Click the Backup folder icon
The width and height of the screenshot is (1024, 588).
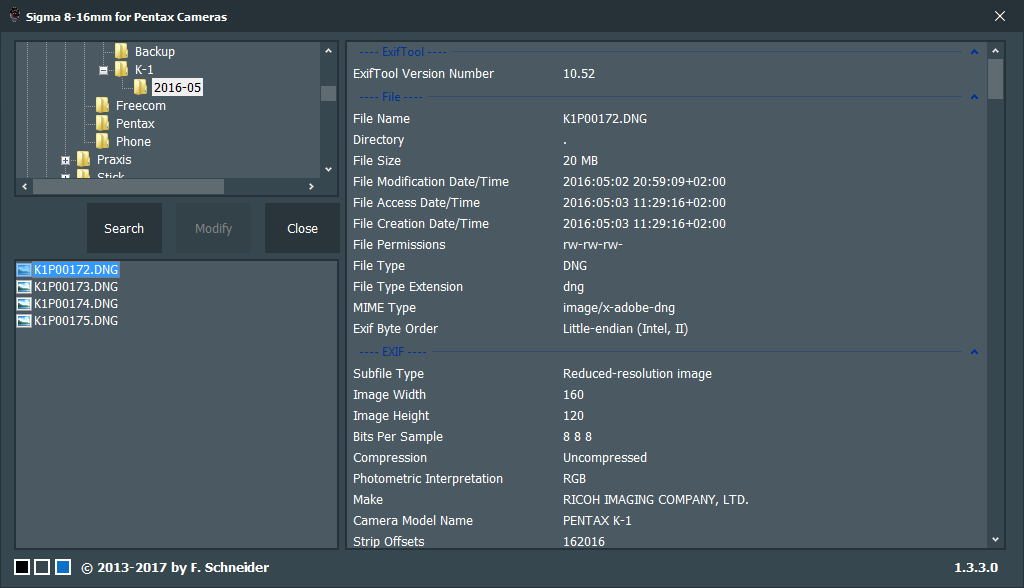tap(121, 51)
